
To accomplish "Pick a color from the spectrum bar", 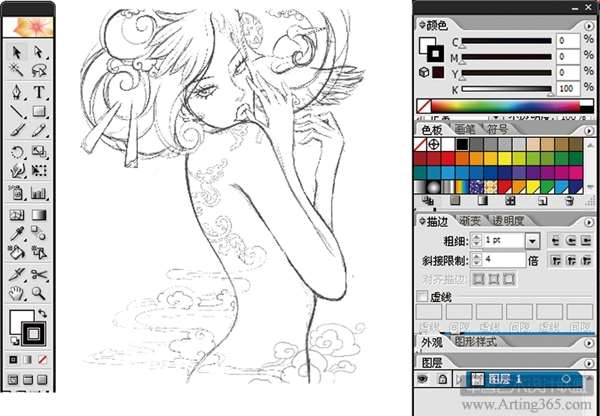I will tap(505, 106).
